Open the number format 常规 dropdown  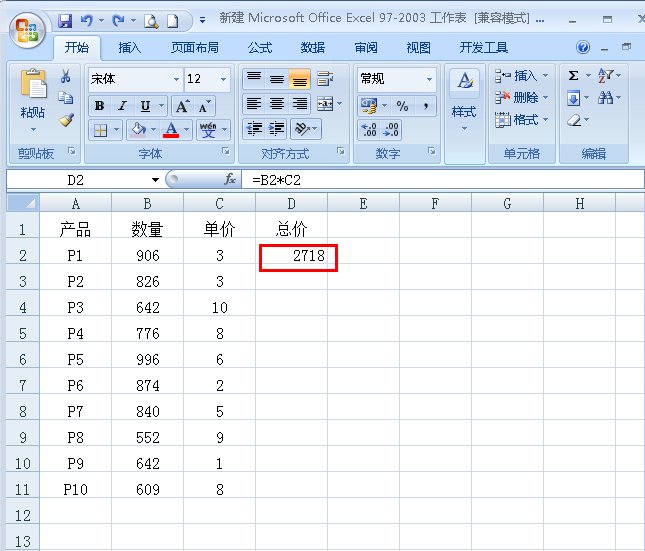pyautogui.click(x=430, y=79)
